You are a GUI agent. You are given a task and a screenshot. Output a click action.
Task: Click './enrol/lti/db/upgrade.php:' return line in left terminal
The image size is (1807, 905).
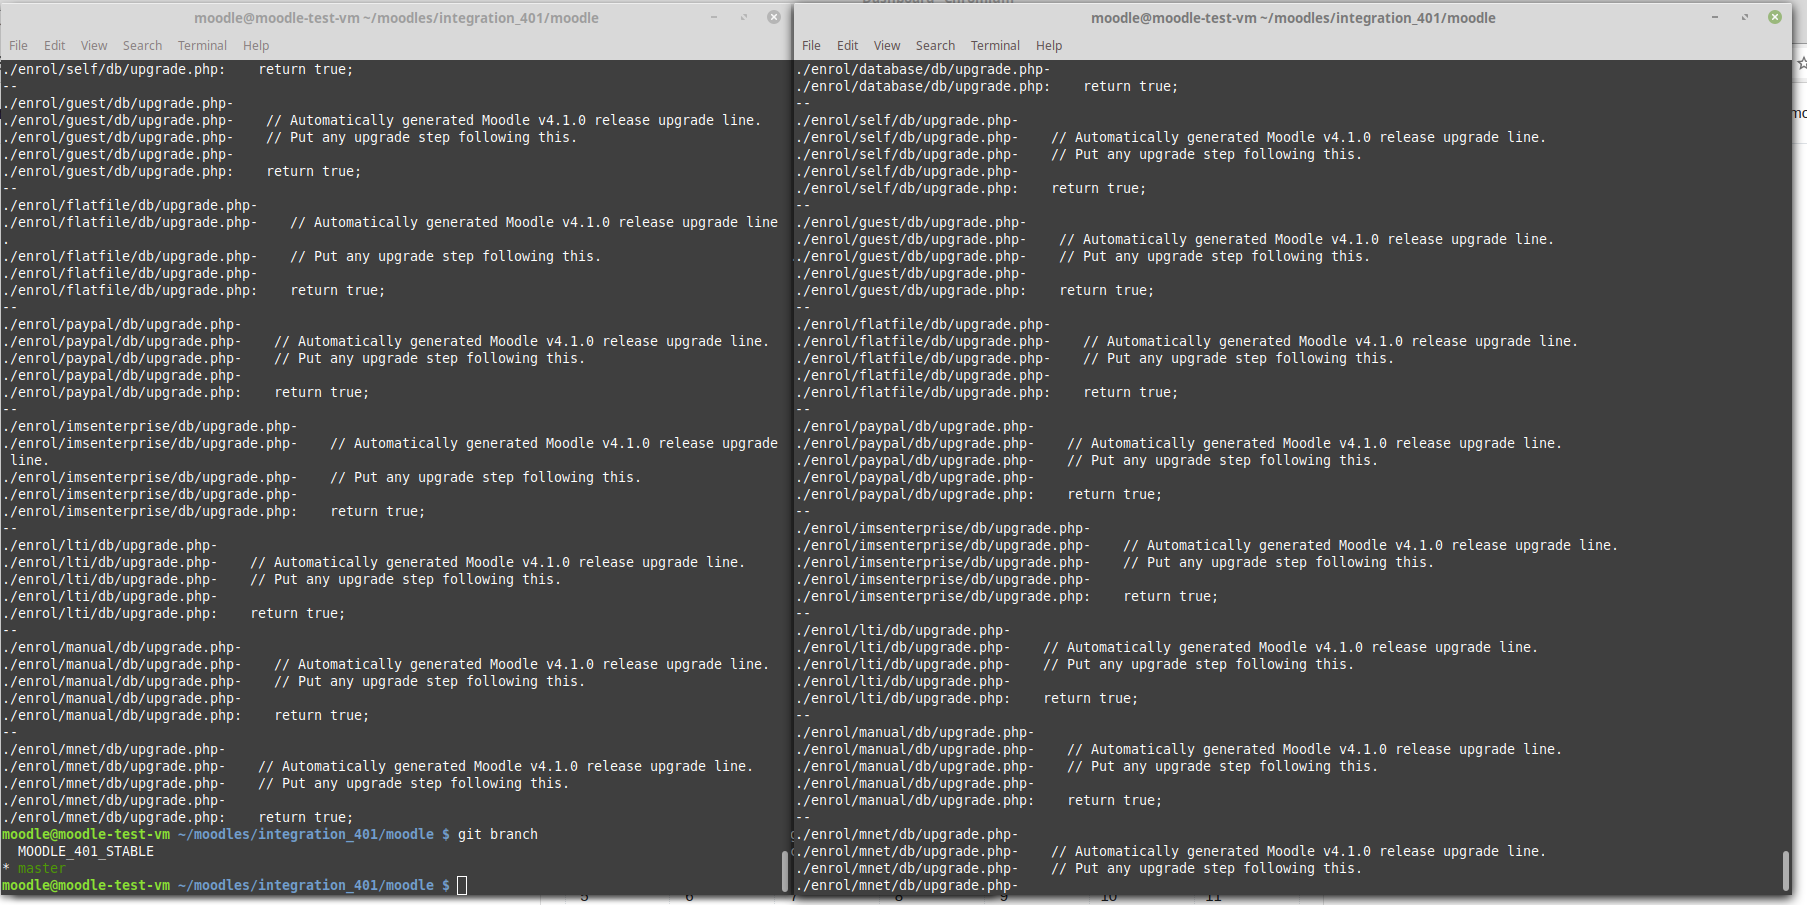pos(174,613)
